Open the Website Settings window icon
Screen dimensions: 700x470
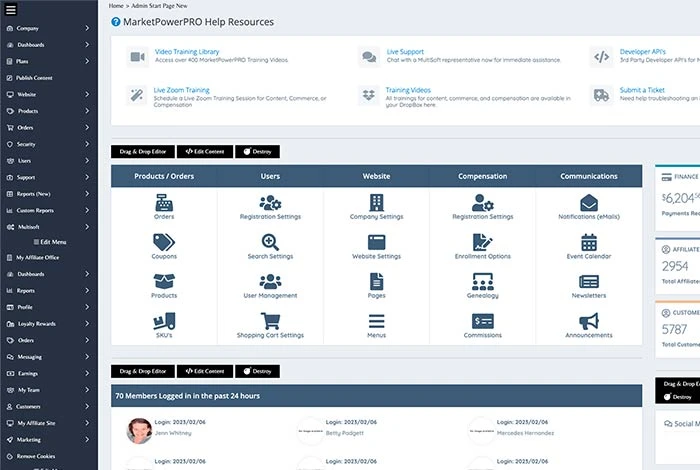pyautogui.click(x=376, y=242)
